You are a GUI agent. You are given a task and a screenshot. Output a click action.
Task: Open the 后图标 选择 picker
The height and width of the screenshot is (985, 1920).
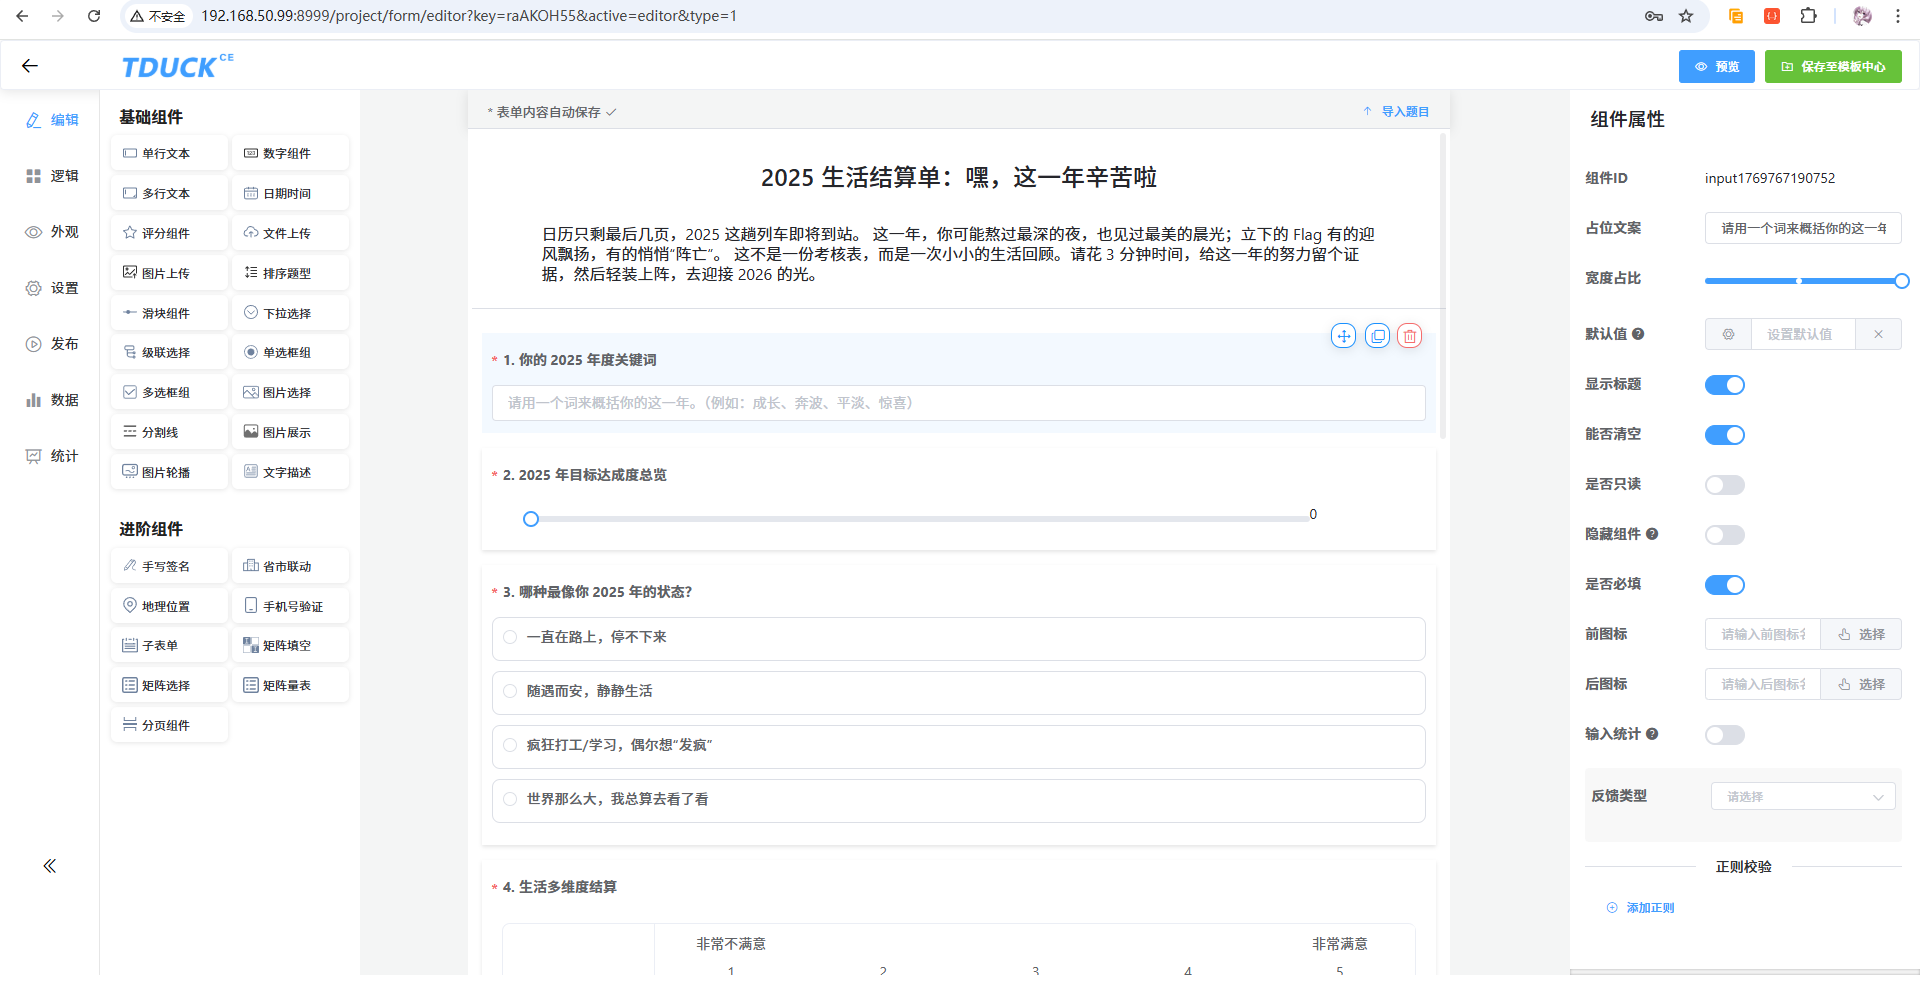1860,684
